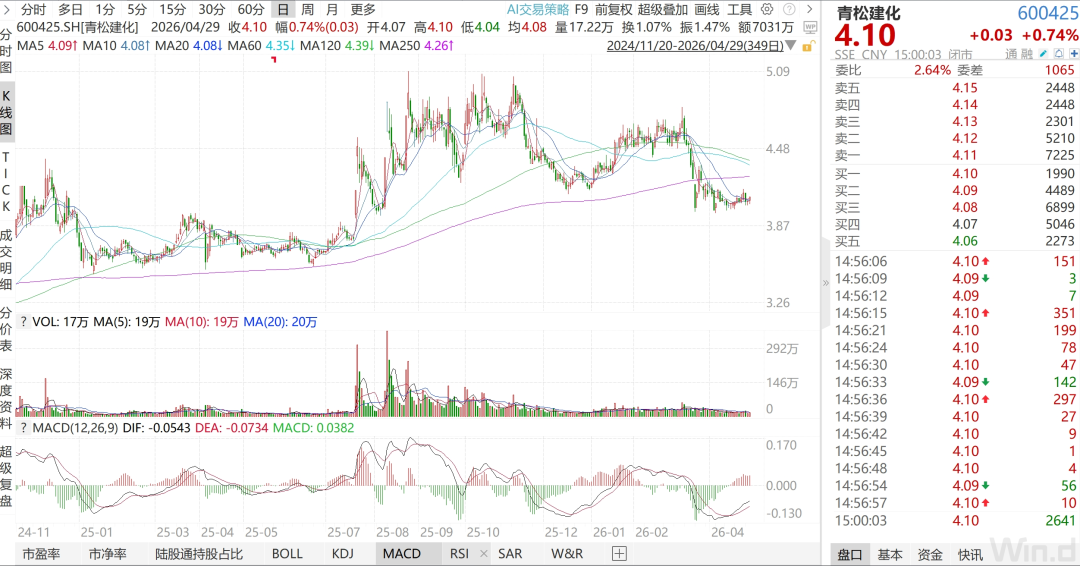Open date range dropdown triangle
The width and height of the screenshot is (1080, 566).
(791, 45)
